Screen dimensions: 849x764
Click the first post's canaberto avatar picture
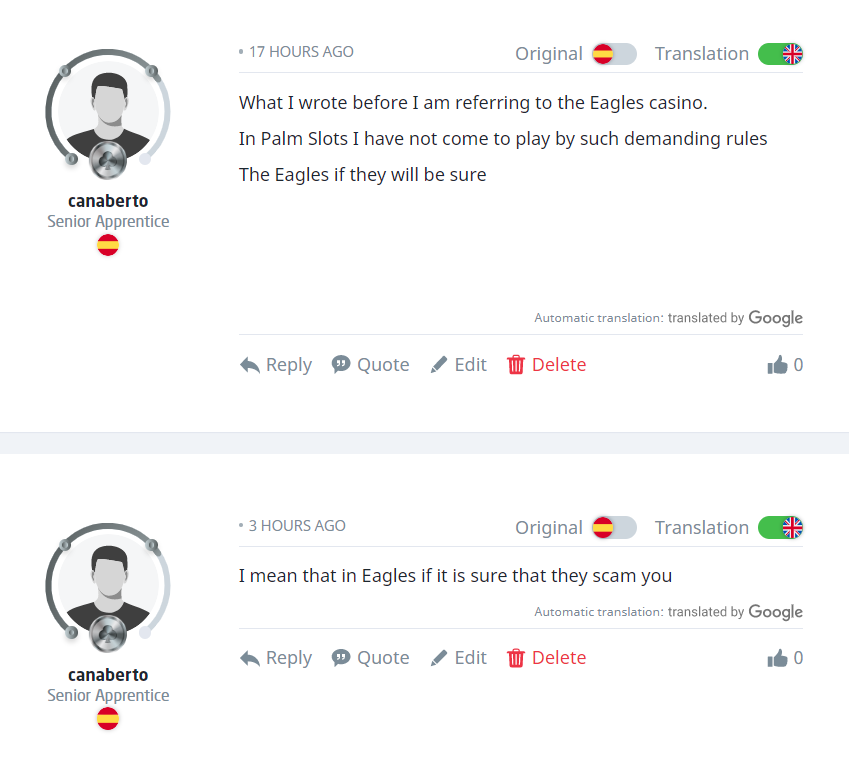pyautogui.click(x=108, y=108)
